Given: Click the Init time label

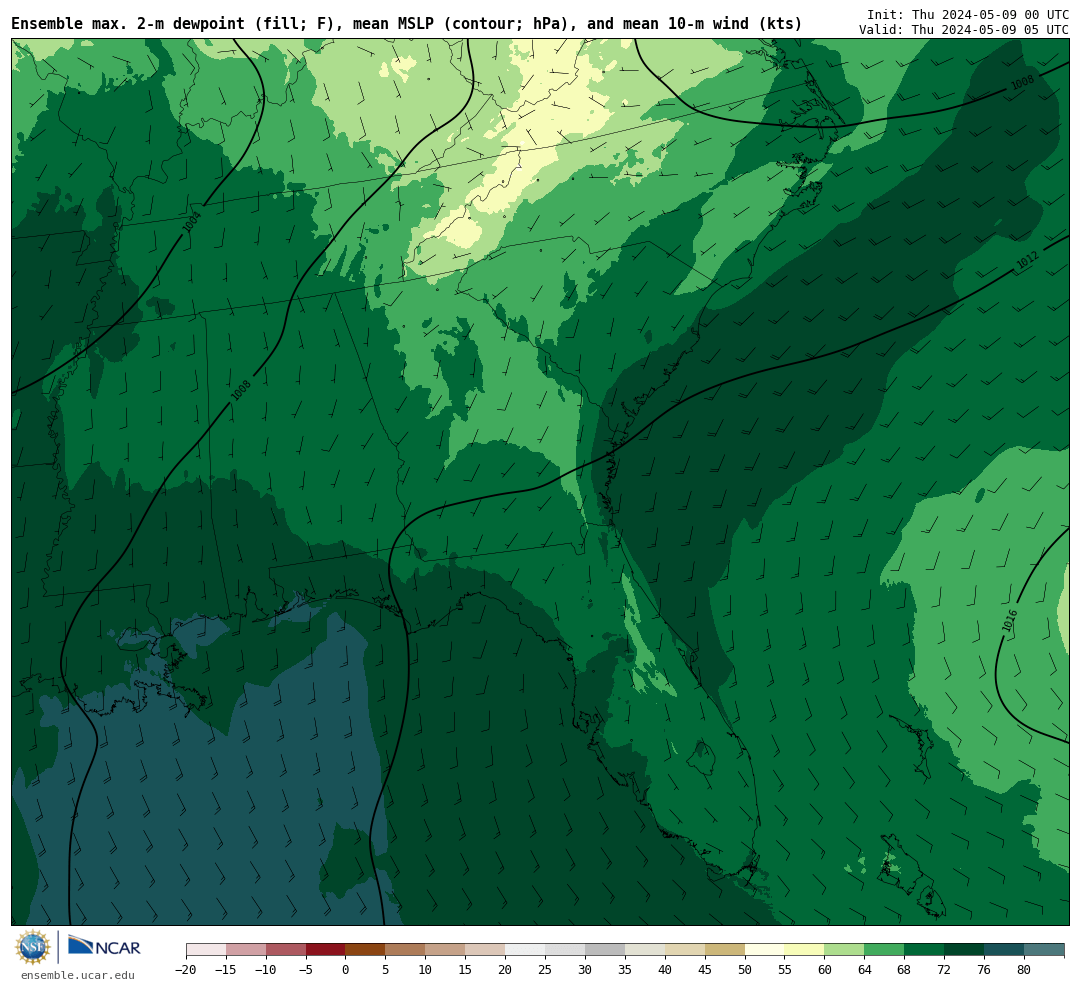Looking at the screenshot, I should point(968,14).
